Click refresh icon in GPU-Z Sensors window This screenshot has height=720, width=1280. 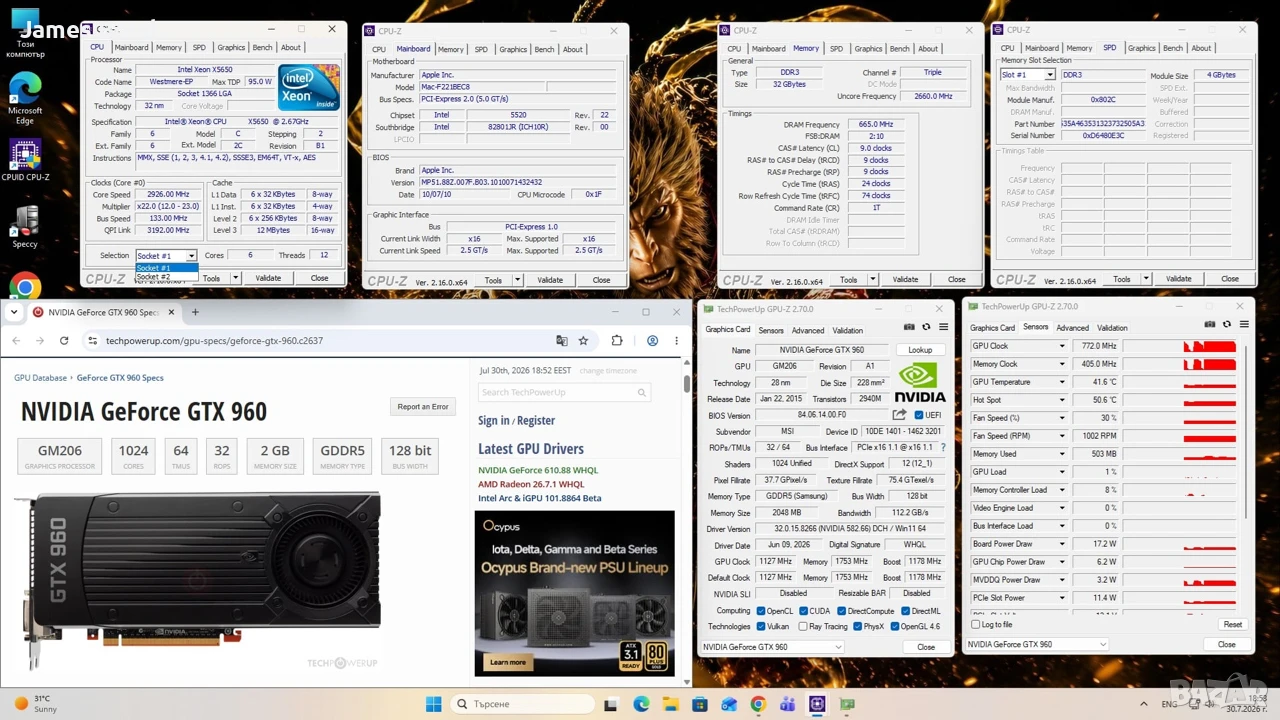pos(1227,324)
